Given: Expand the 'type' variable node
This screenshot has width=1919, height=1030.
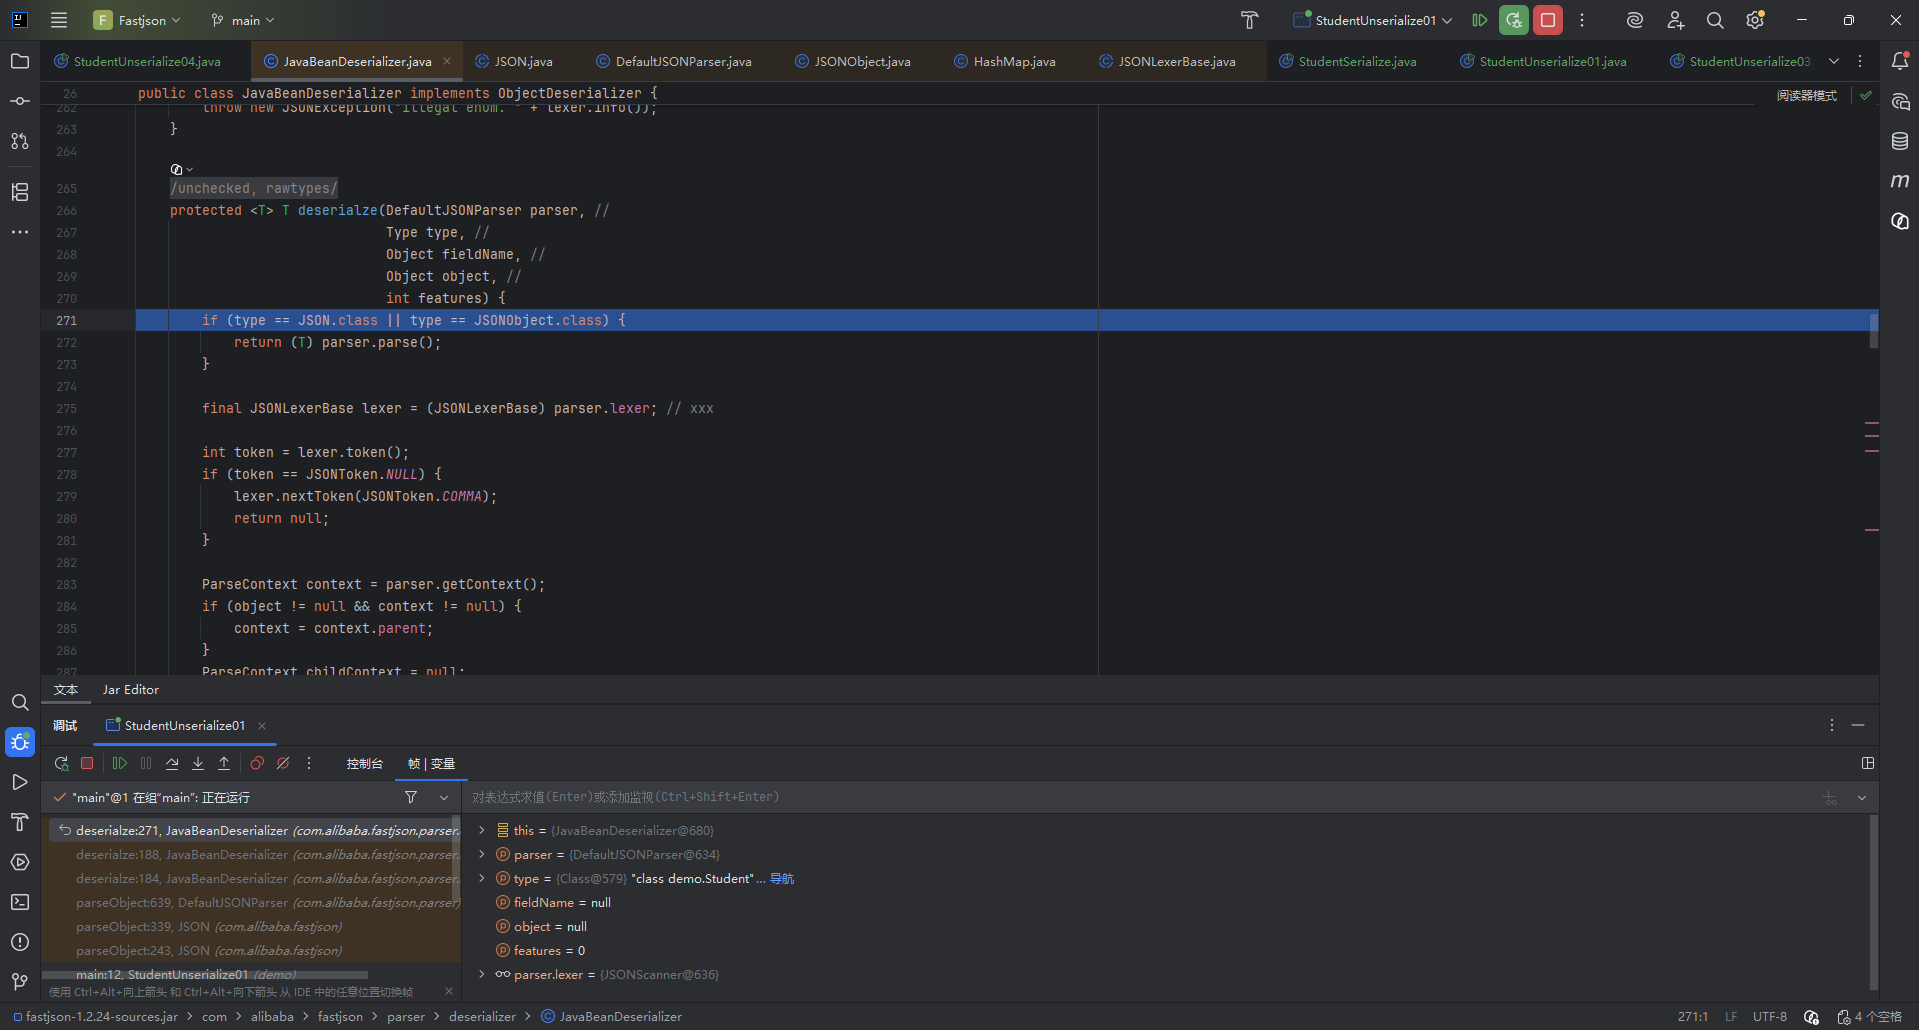Looking at the screenshot, I should click(482, 879).
